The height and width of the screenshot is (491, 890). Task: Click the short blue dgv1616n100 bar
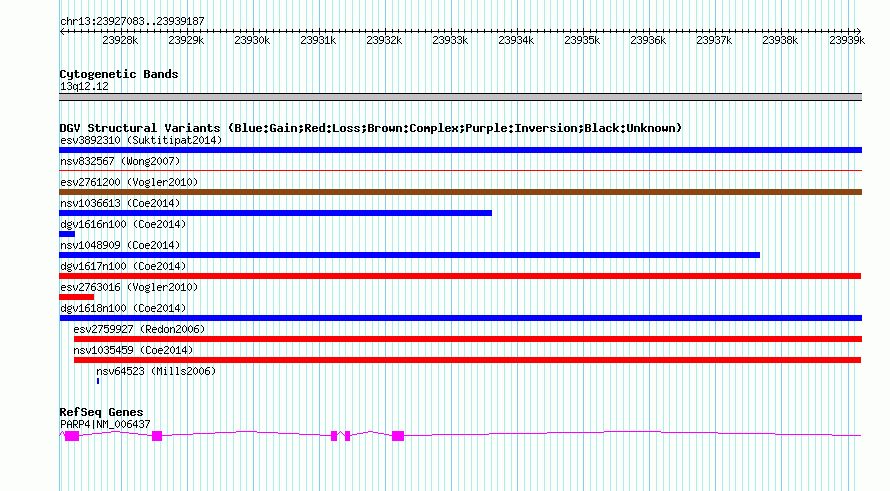(x=67, y=234)
